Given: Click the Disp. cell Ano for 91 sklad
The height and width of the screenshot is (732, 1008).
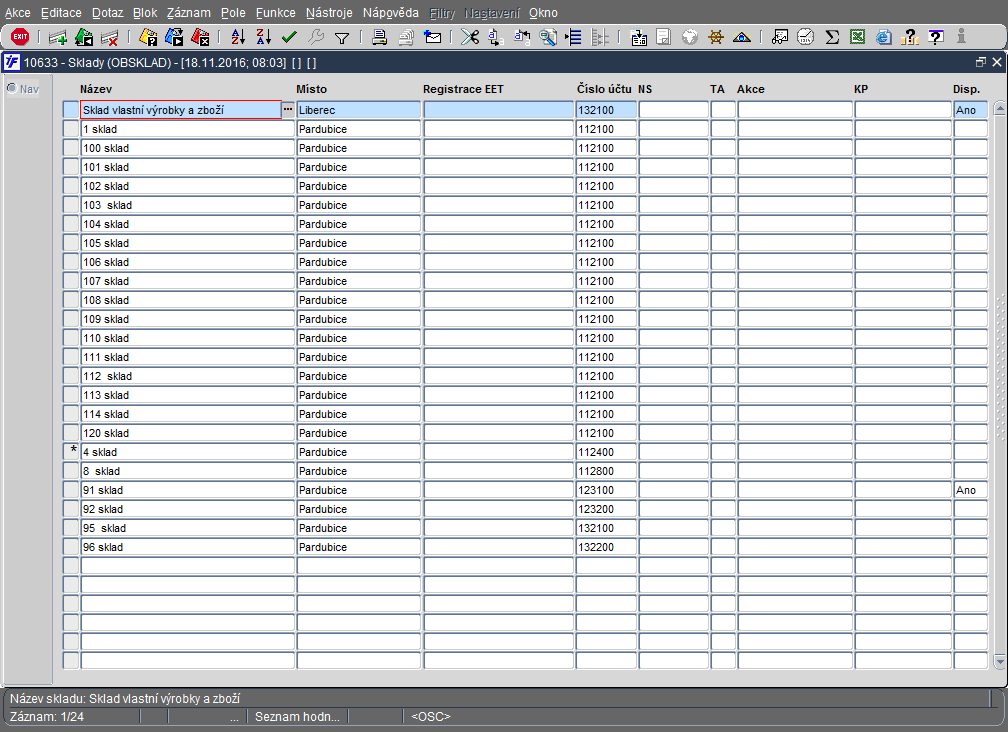Looking at the screenshot, I should [971, 490].
